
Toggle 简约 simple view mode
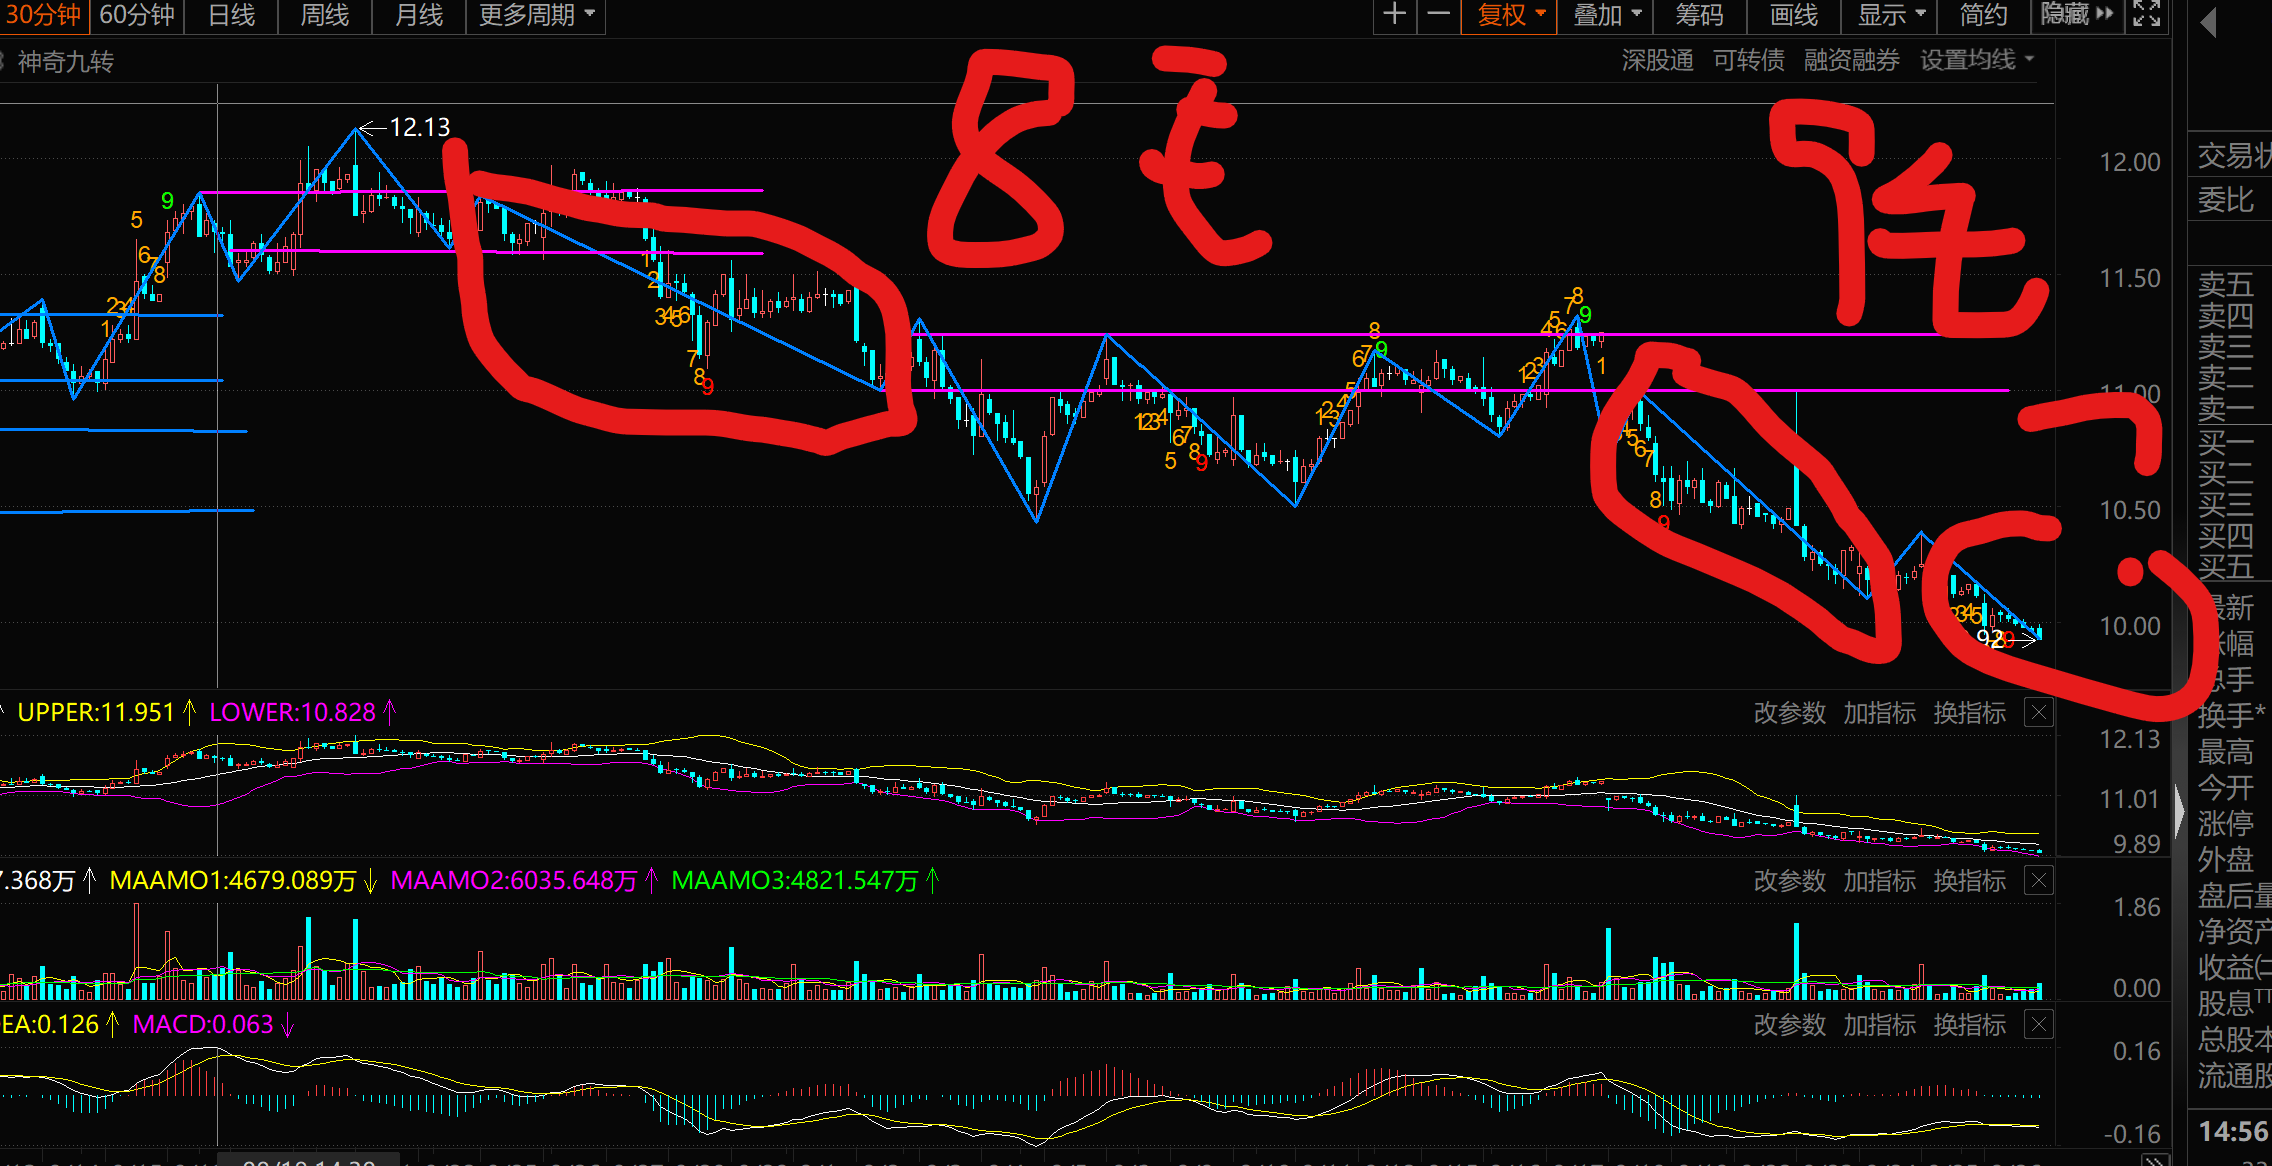pyautogui.click(x=1983, y=15)
